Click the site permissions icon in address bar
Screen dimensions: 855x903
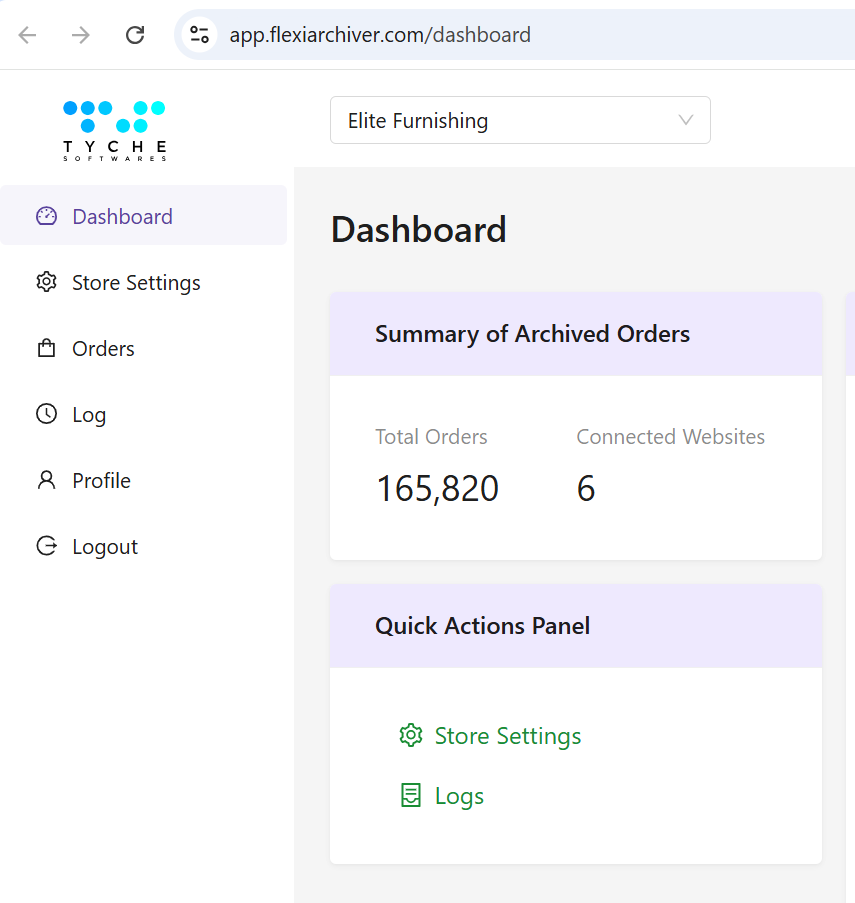click(x=199, y=34)
